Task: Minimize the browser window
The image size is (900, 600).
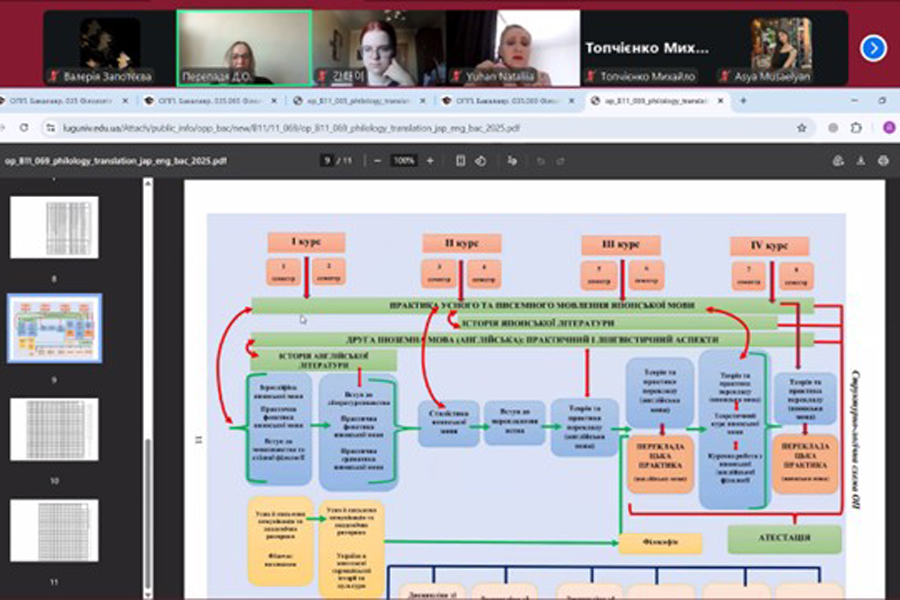Action: (855, 100)
